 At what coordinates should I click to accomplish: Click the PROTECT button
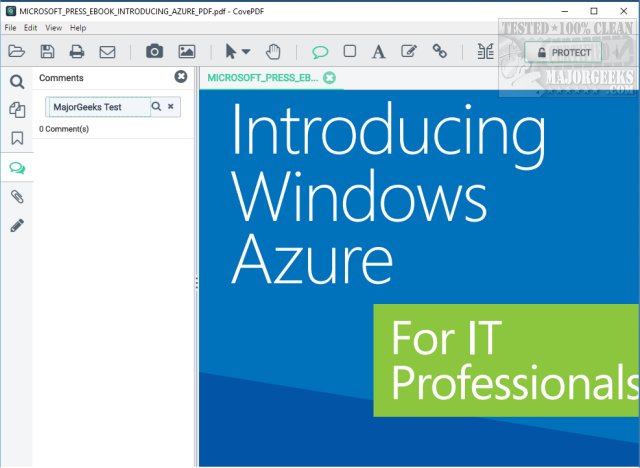[x=563, y=53]
